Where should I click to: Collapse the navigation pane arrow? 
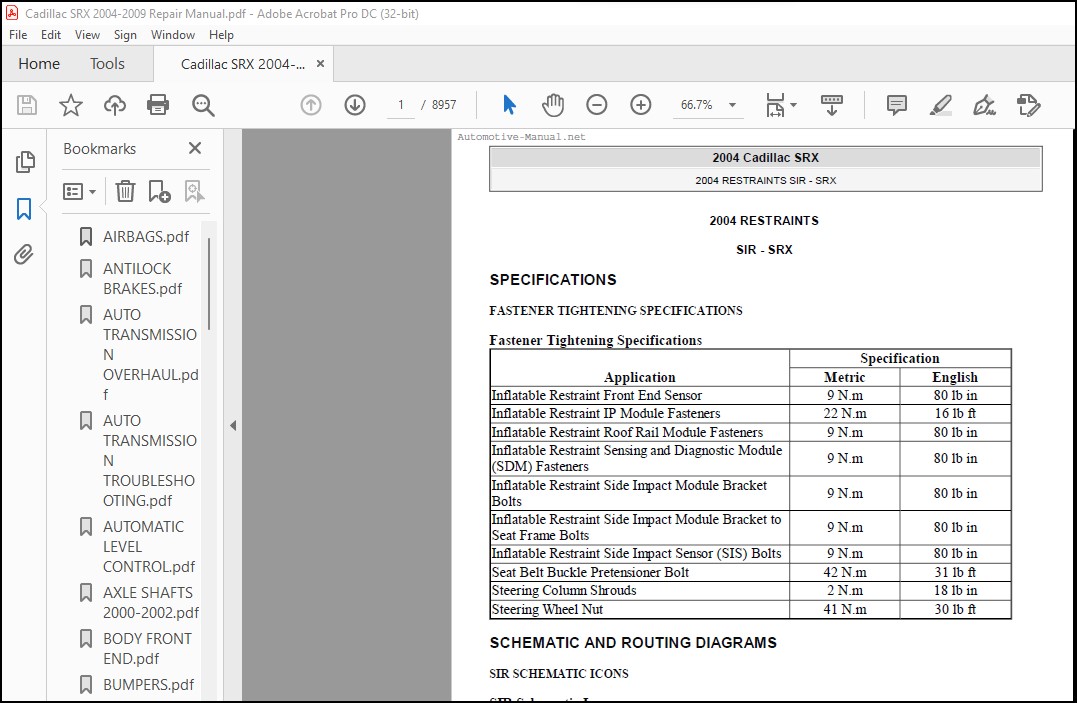[233, 425]
